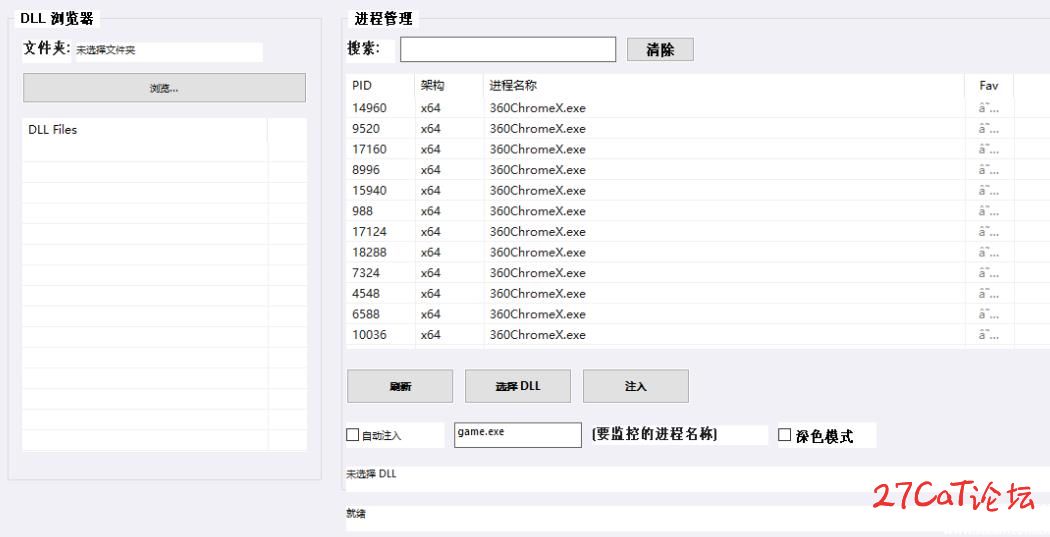
Task: Click the Fav column header
Action: tap(989, 86)
